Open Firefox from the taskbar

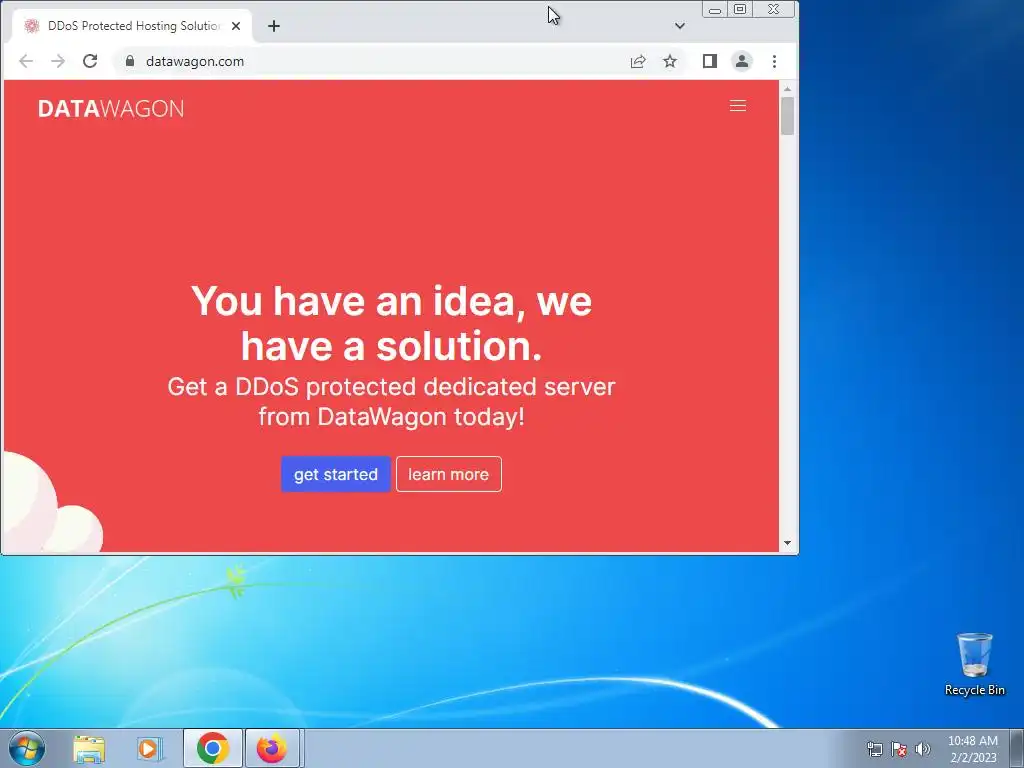pyautogui.click(x=272, y=748)
